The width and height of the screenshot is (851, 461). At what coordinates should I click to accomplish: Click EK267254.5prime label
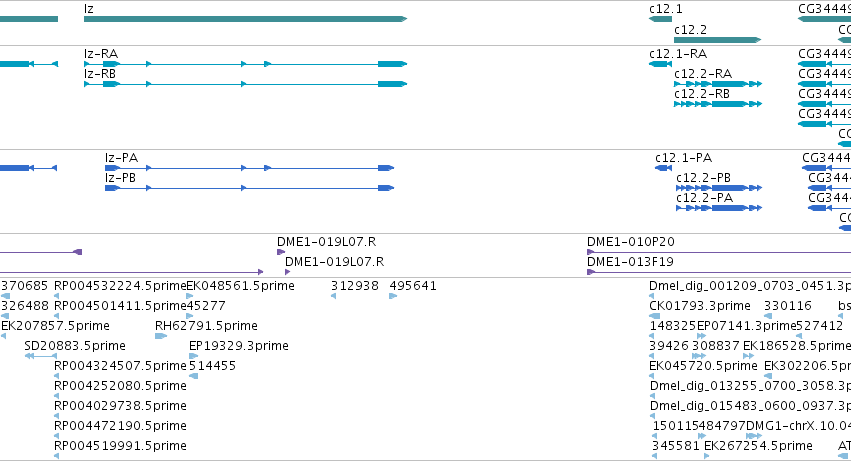(x=758, y=446)
